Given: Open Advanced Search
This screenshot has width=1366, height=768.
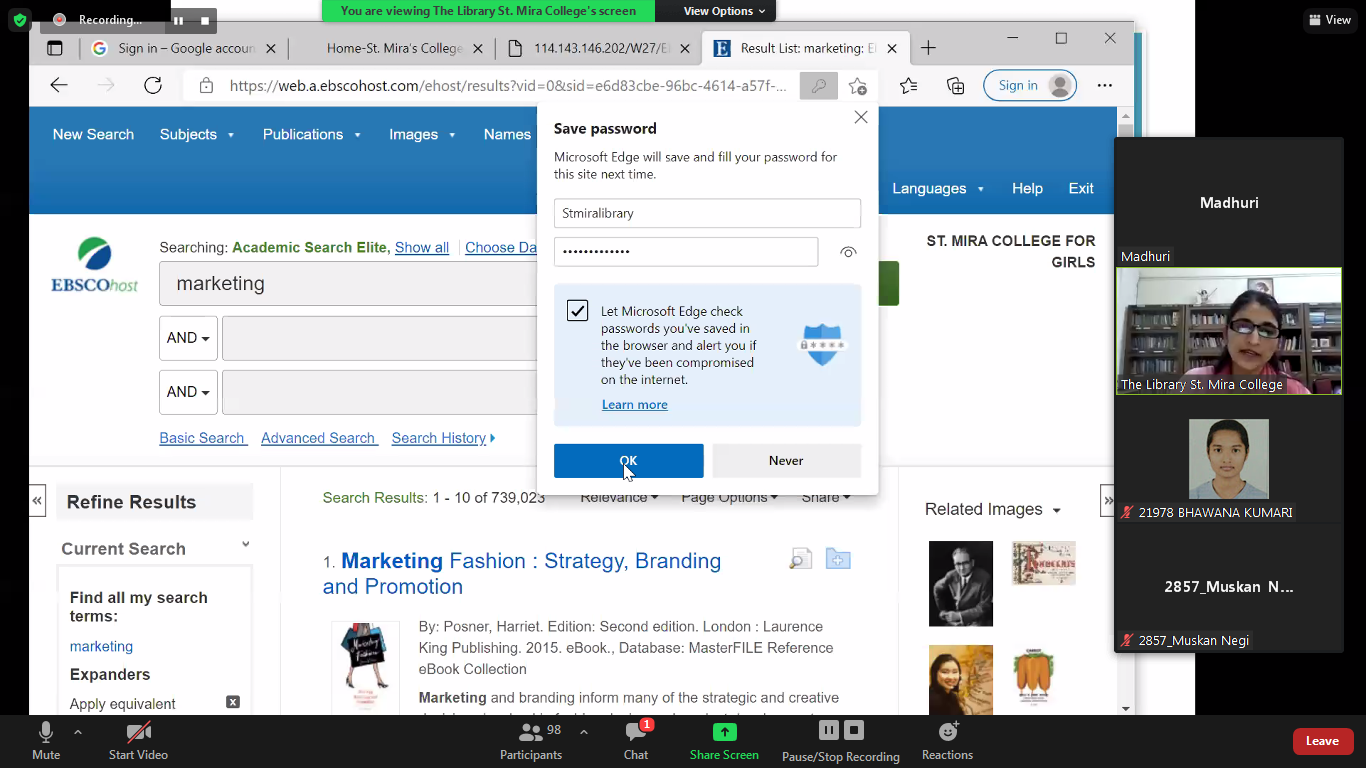Looking at the screenshot, I should [x=318, y=438].
